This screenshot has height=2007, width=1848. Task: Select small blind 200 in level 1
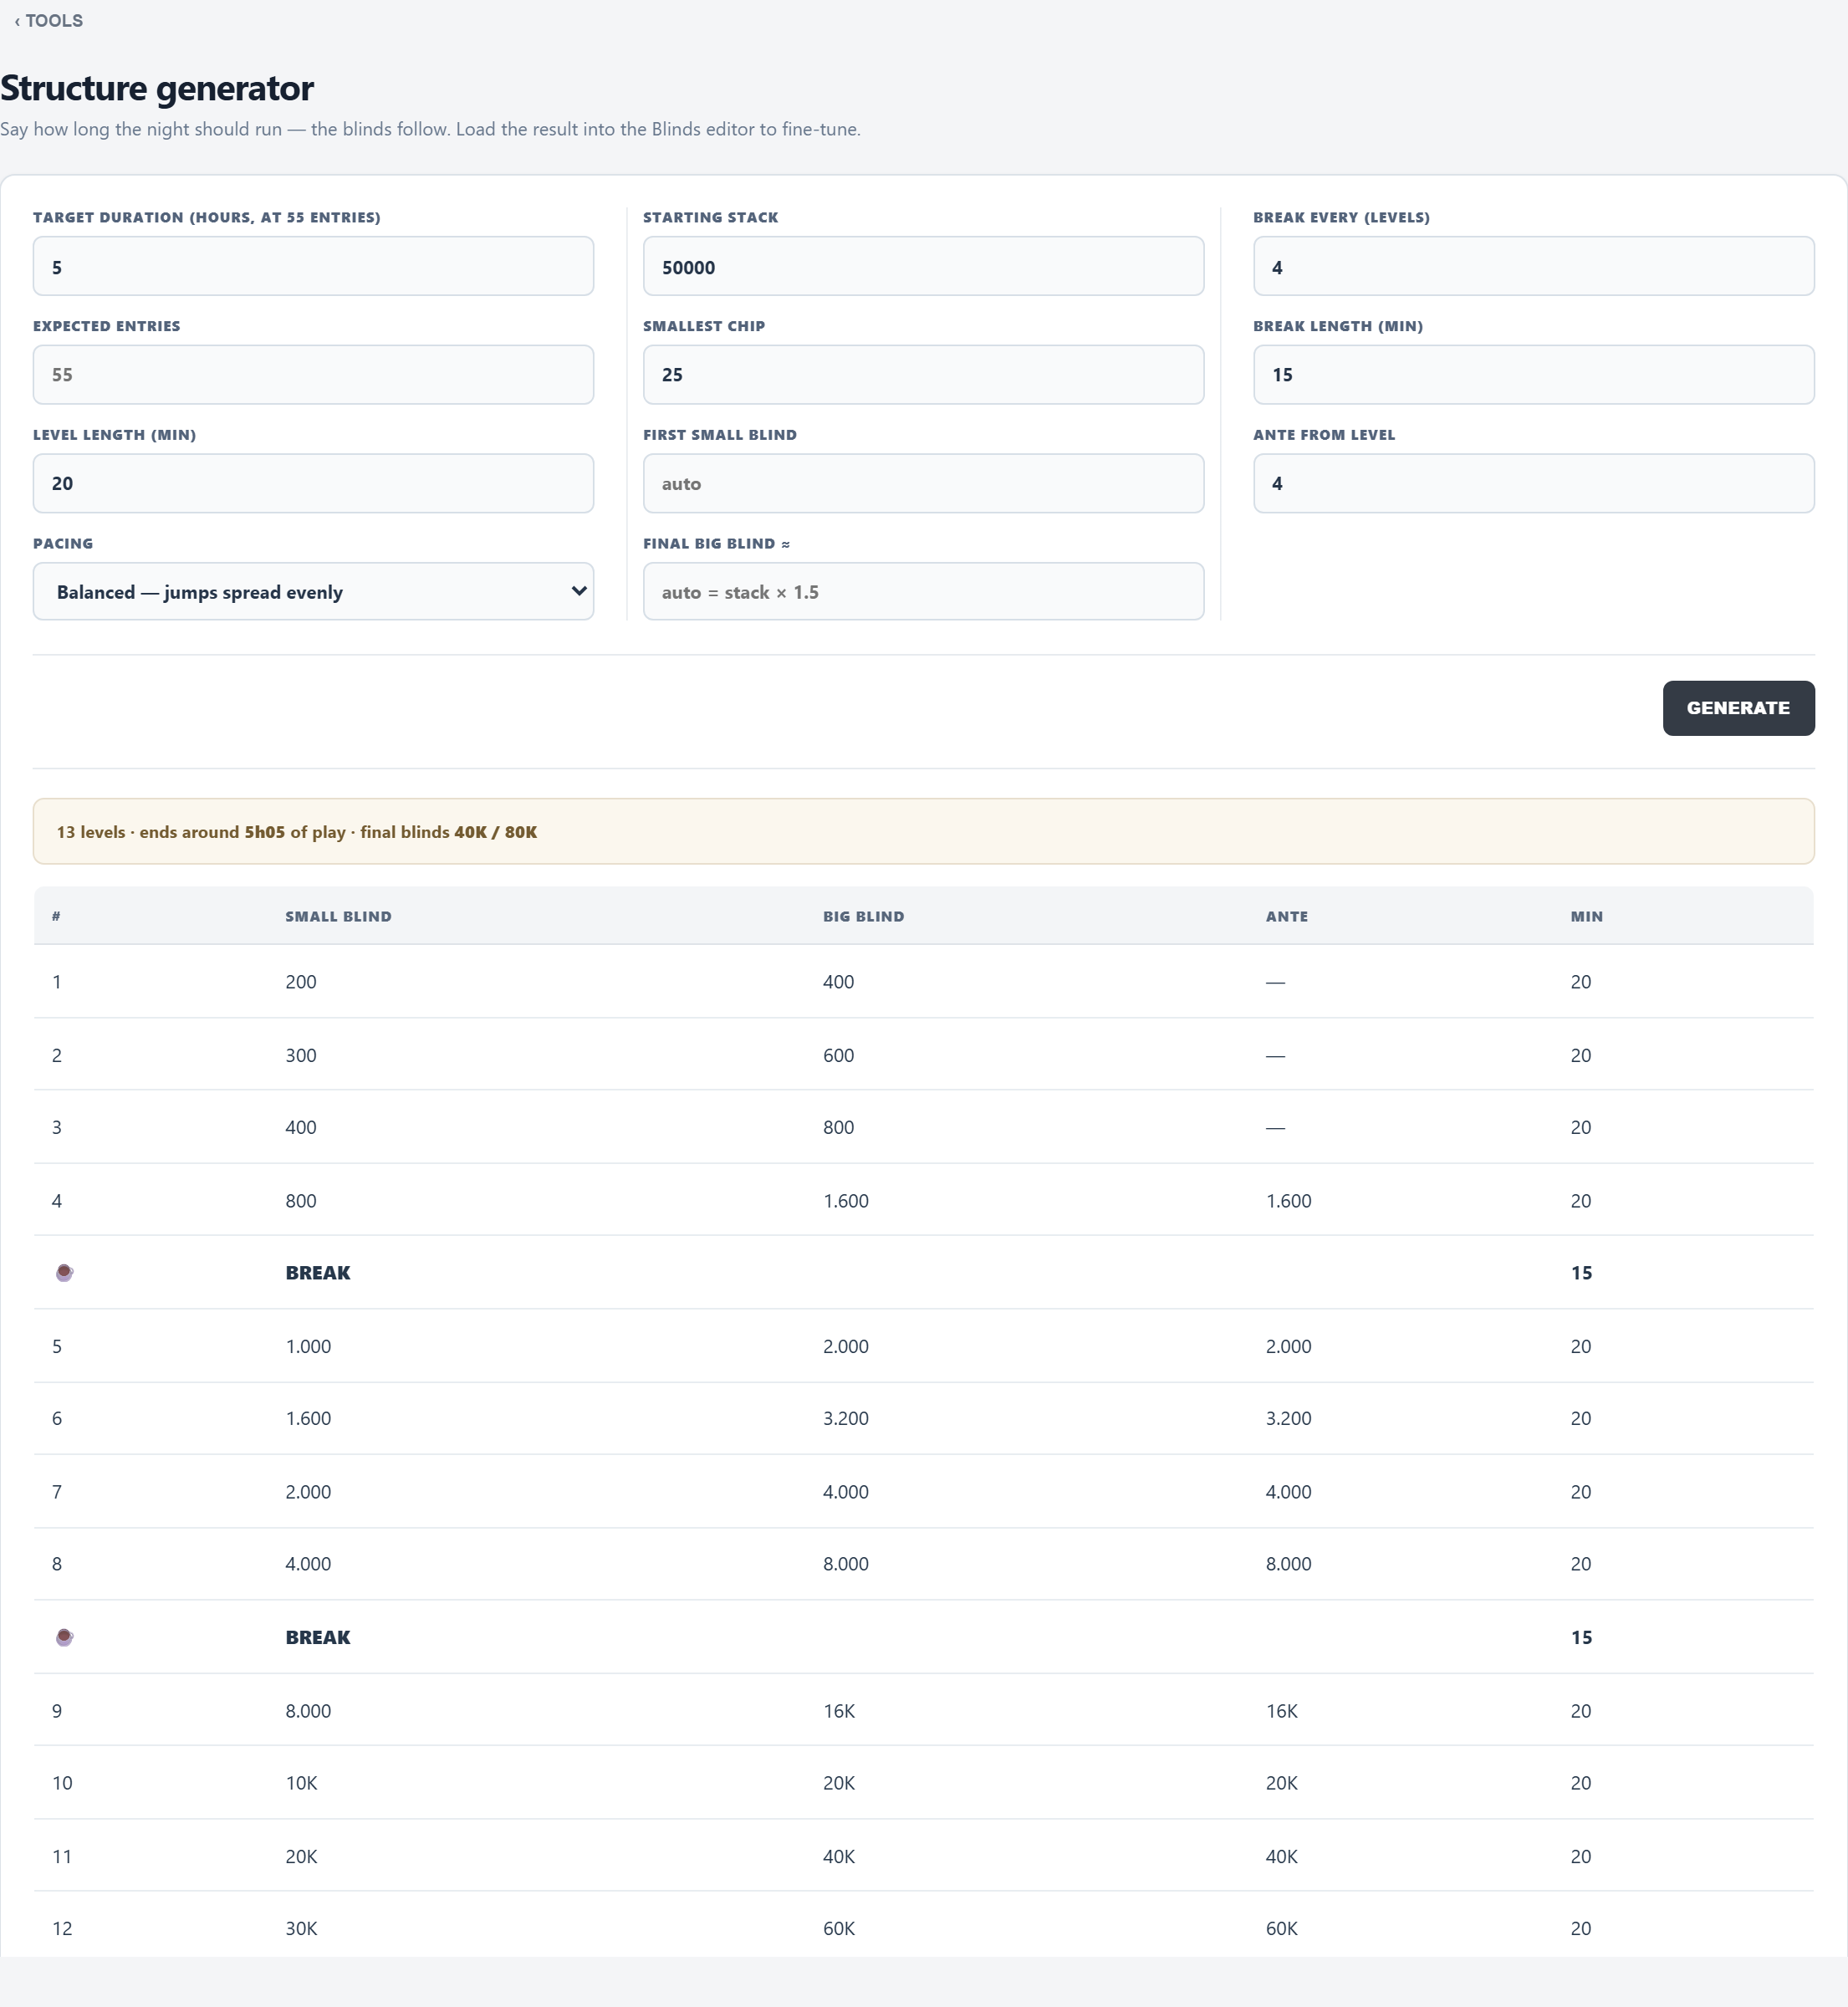click(300, 982)
